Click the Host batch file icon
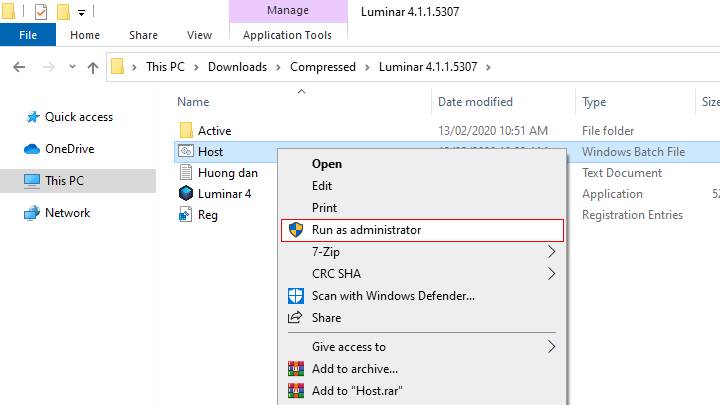Image resolution: width=720 pixels, height=405 pixels. tap(186, 151)
